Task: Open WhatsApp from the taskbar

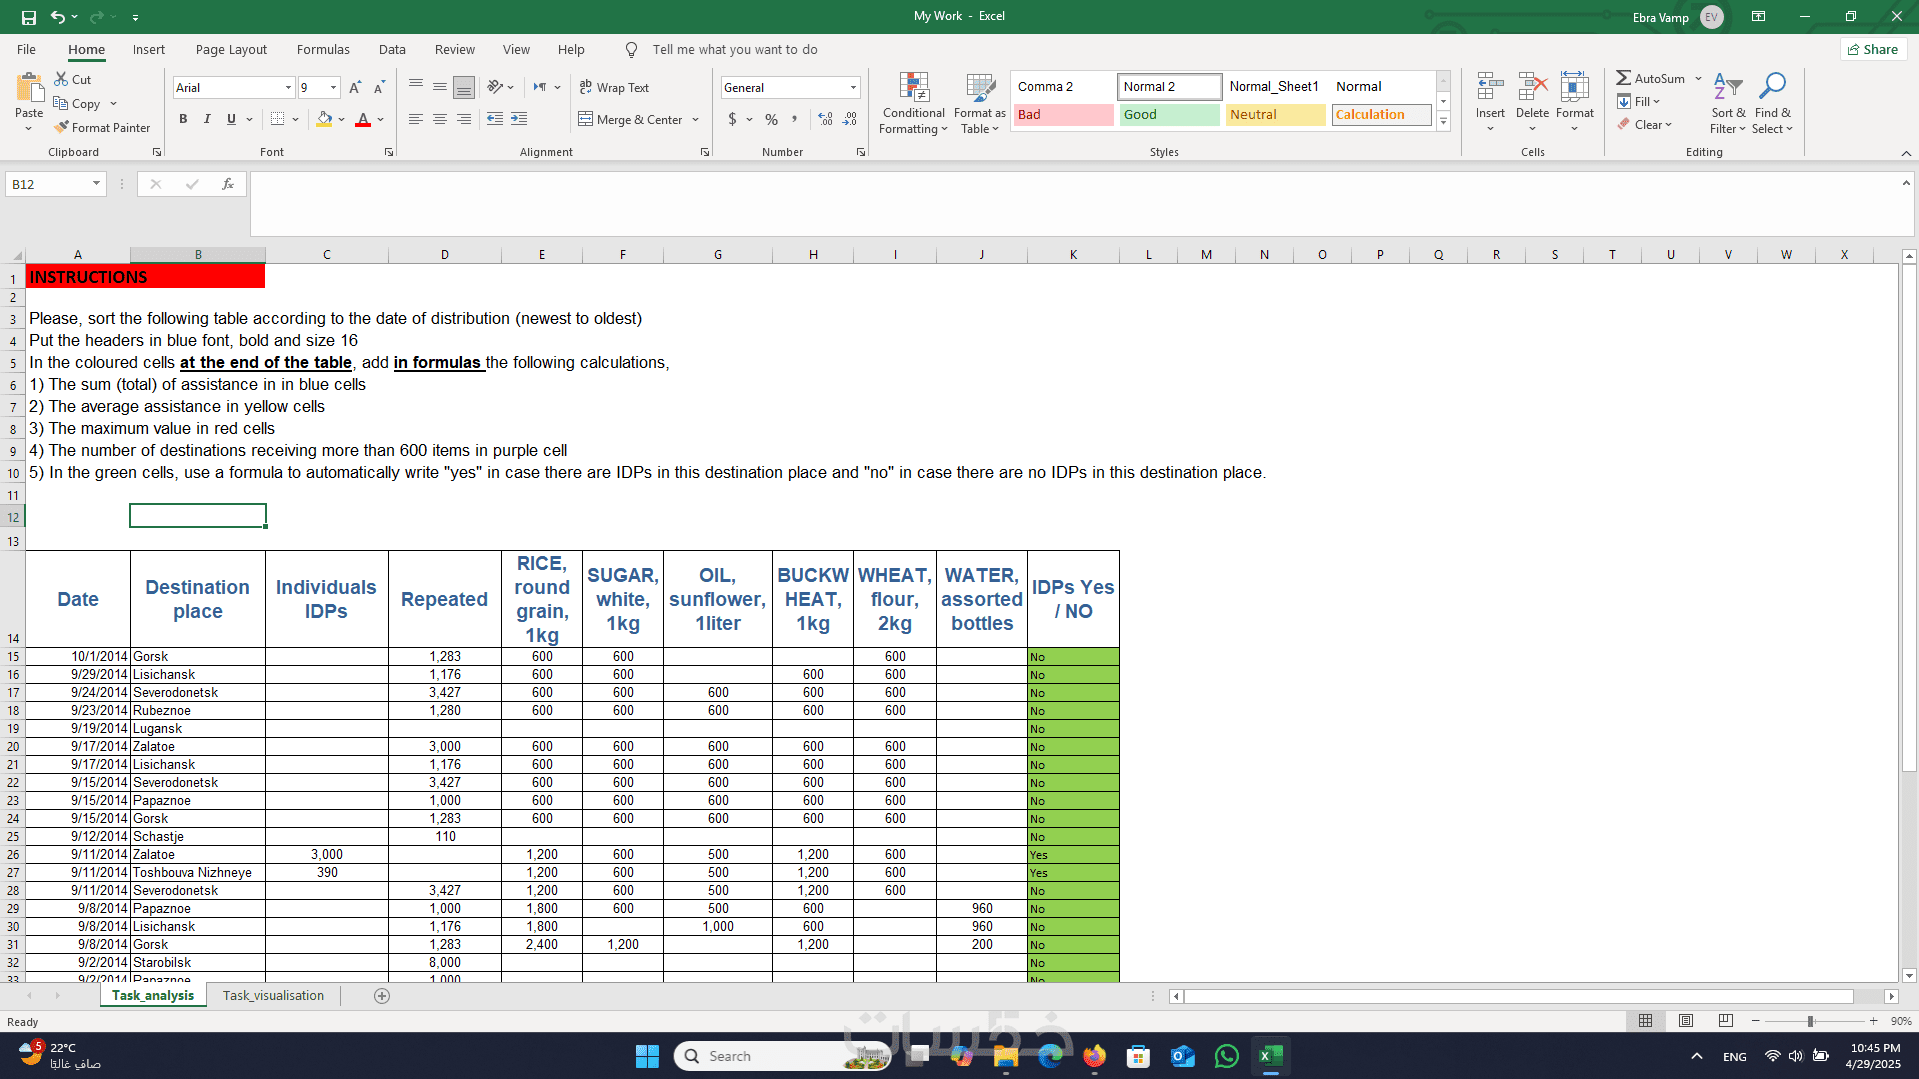Action: pyautogui.click(x=1227, y=1056)
